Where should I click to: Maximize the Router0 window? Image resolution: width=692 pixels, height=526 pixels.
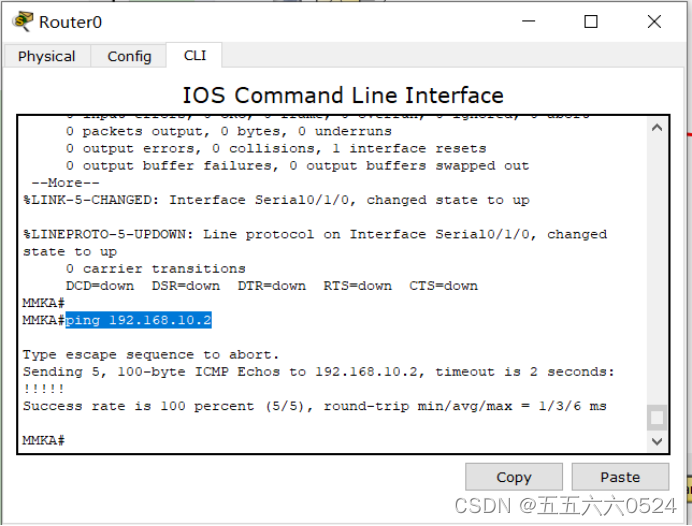coord(591,21)
